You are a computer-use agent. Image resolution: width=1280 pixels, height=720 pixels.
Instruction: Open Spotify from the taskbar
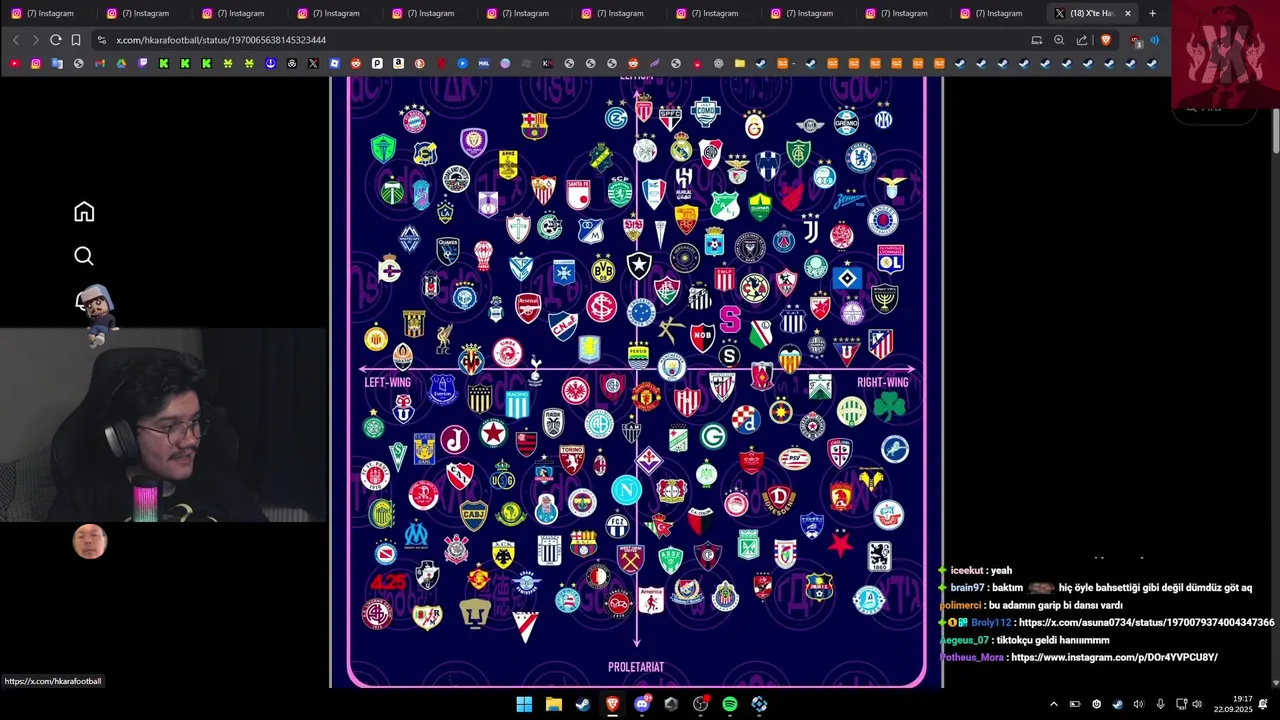[x=730, y=704]
